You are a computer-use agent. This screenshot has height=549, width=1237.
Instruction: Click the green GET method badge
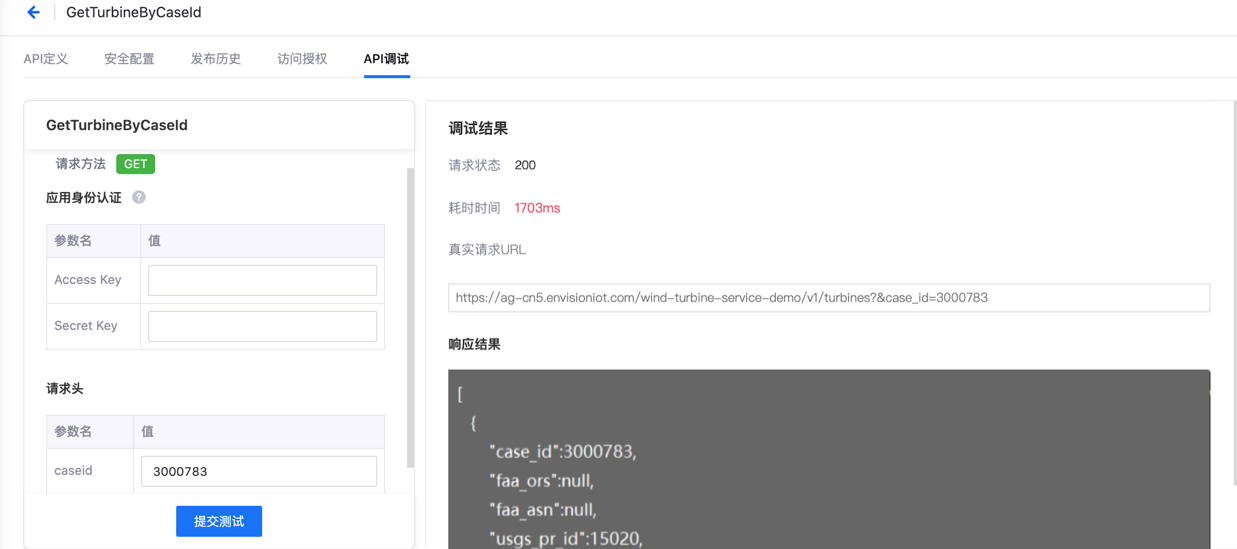coord(135,164)
